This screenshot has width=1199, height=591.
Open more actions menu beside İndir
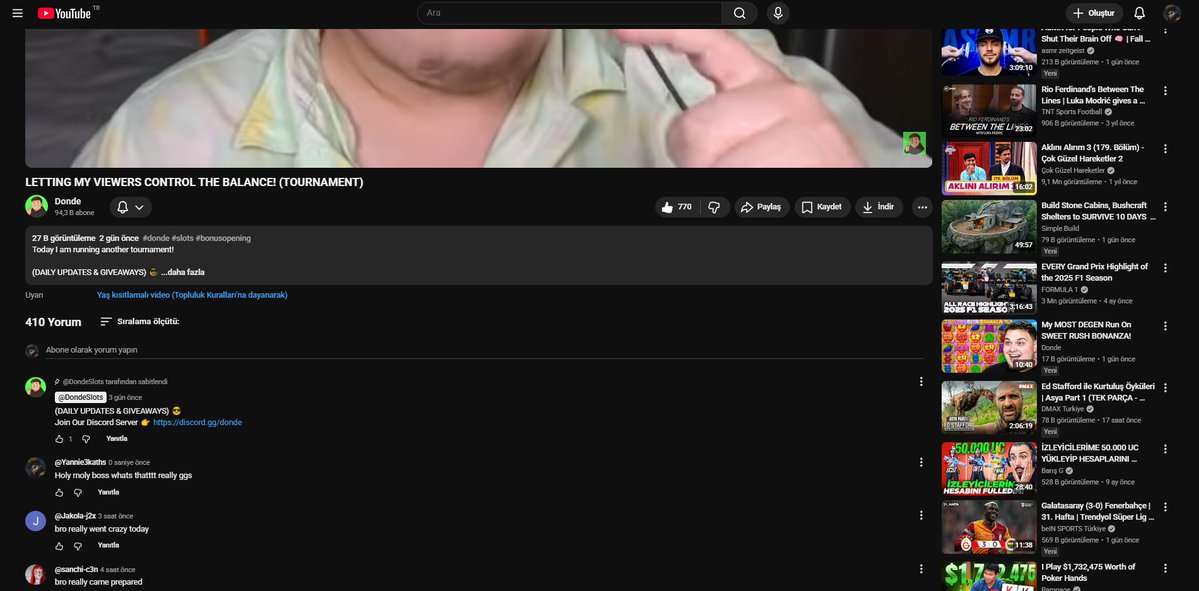pos(923,207)
